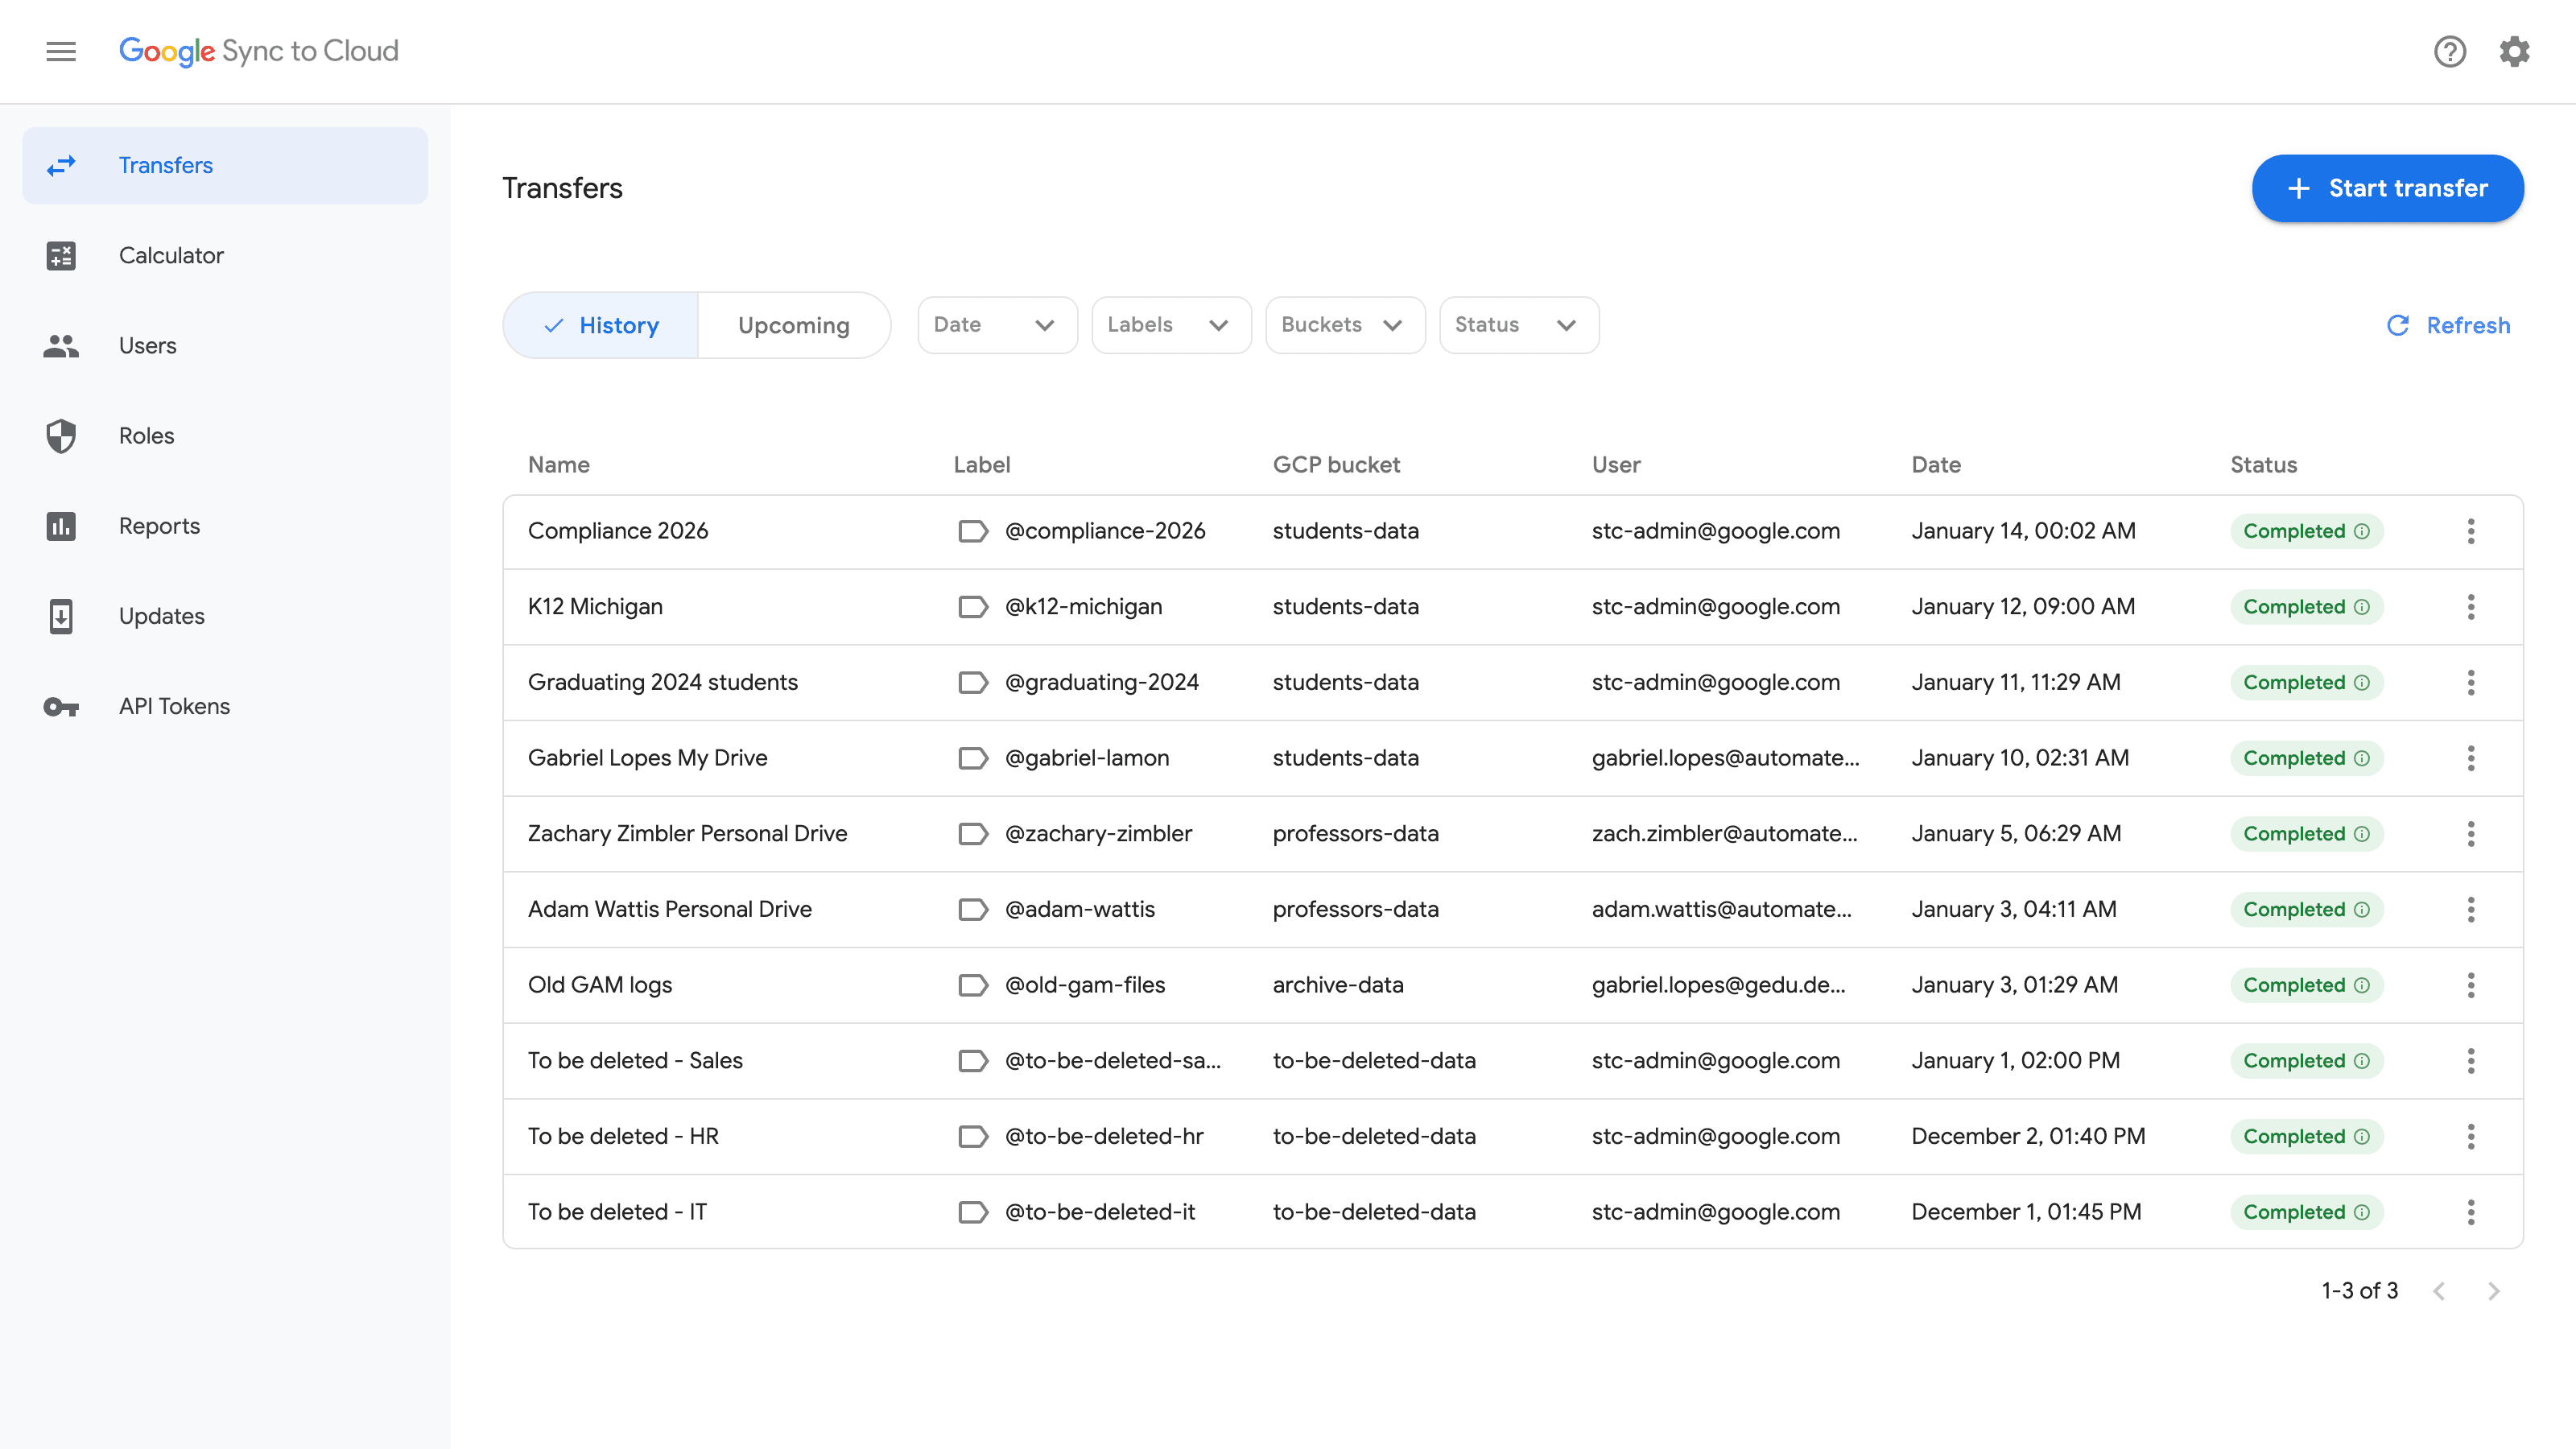Expand the Buckets filter dropdown

click(x=1344, y=325)
